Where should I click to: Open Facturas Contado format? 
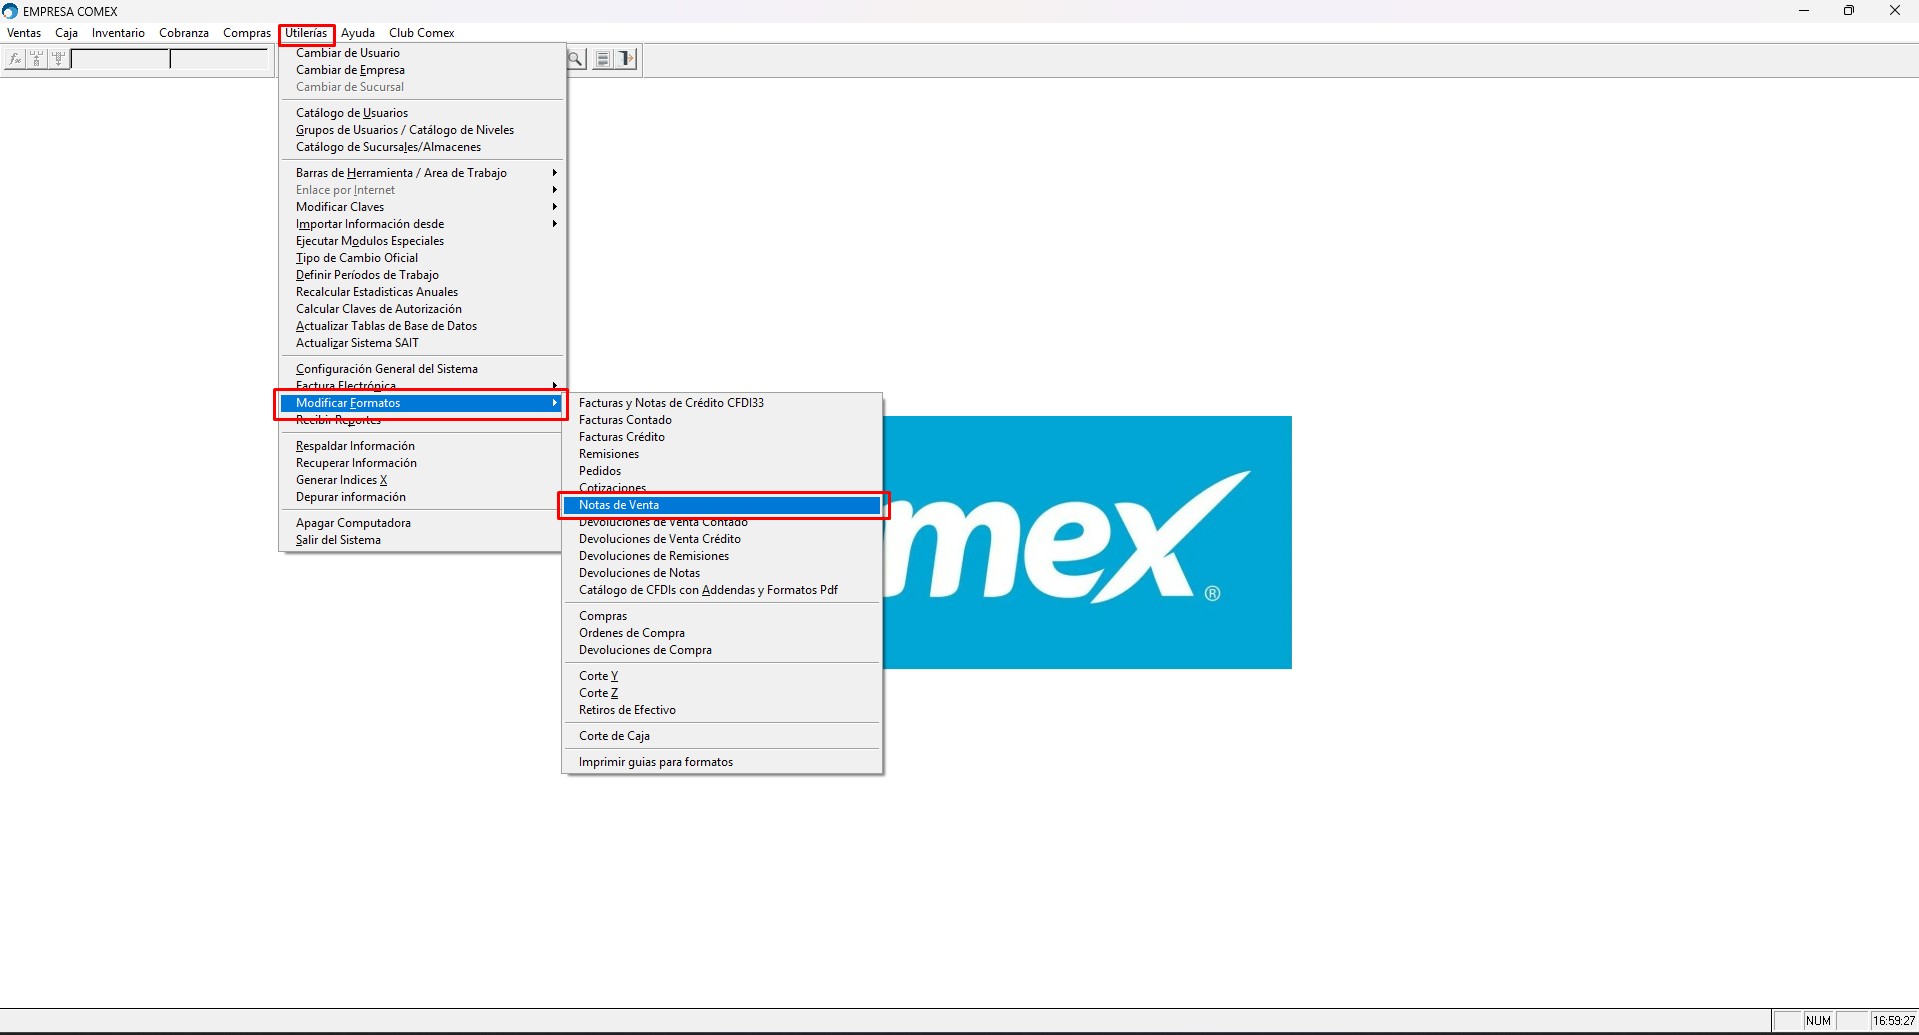coord(722,420)
